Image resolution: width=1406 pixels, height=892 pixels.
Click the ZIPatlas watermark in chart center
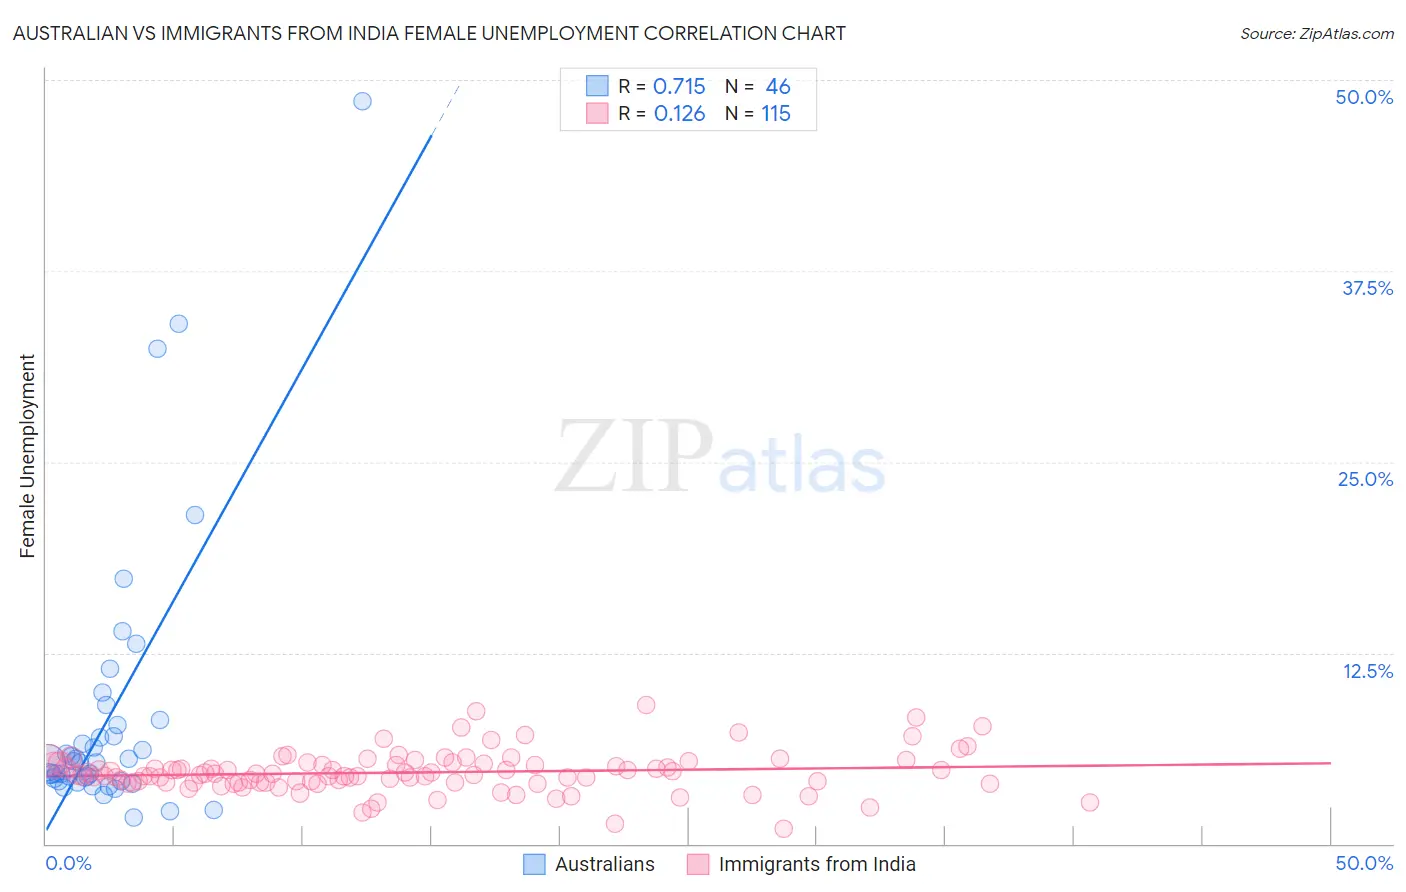pos(720,459)
